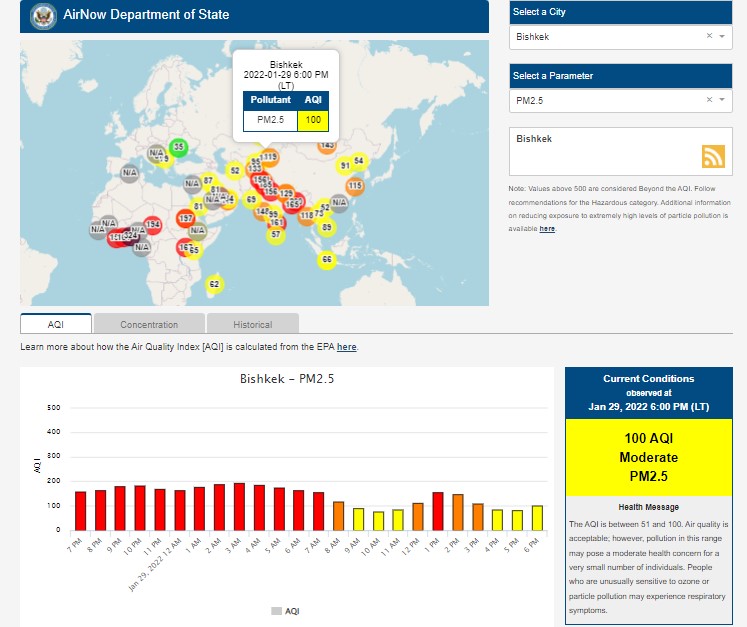Image resolution: width=747 pixels, height=627 pixels.
Task: Clear the Bishkek city selection
Action: pos(709,36)
